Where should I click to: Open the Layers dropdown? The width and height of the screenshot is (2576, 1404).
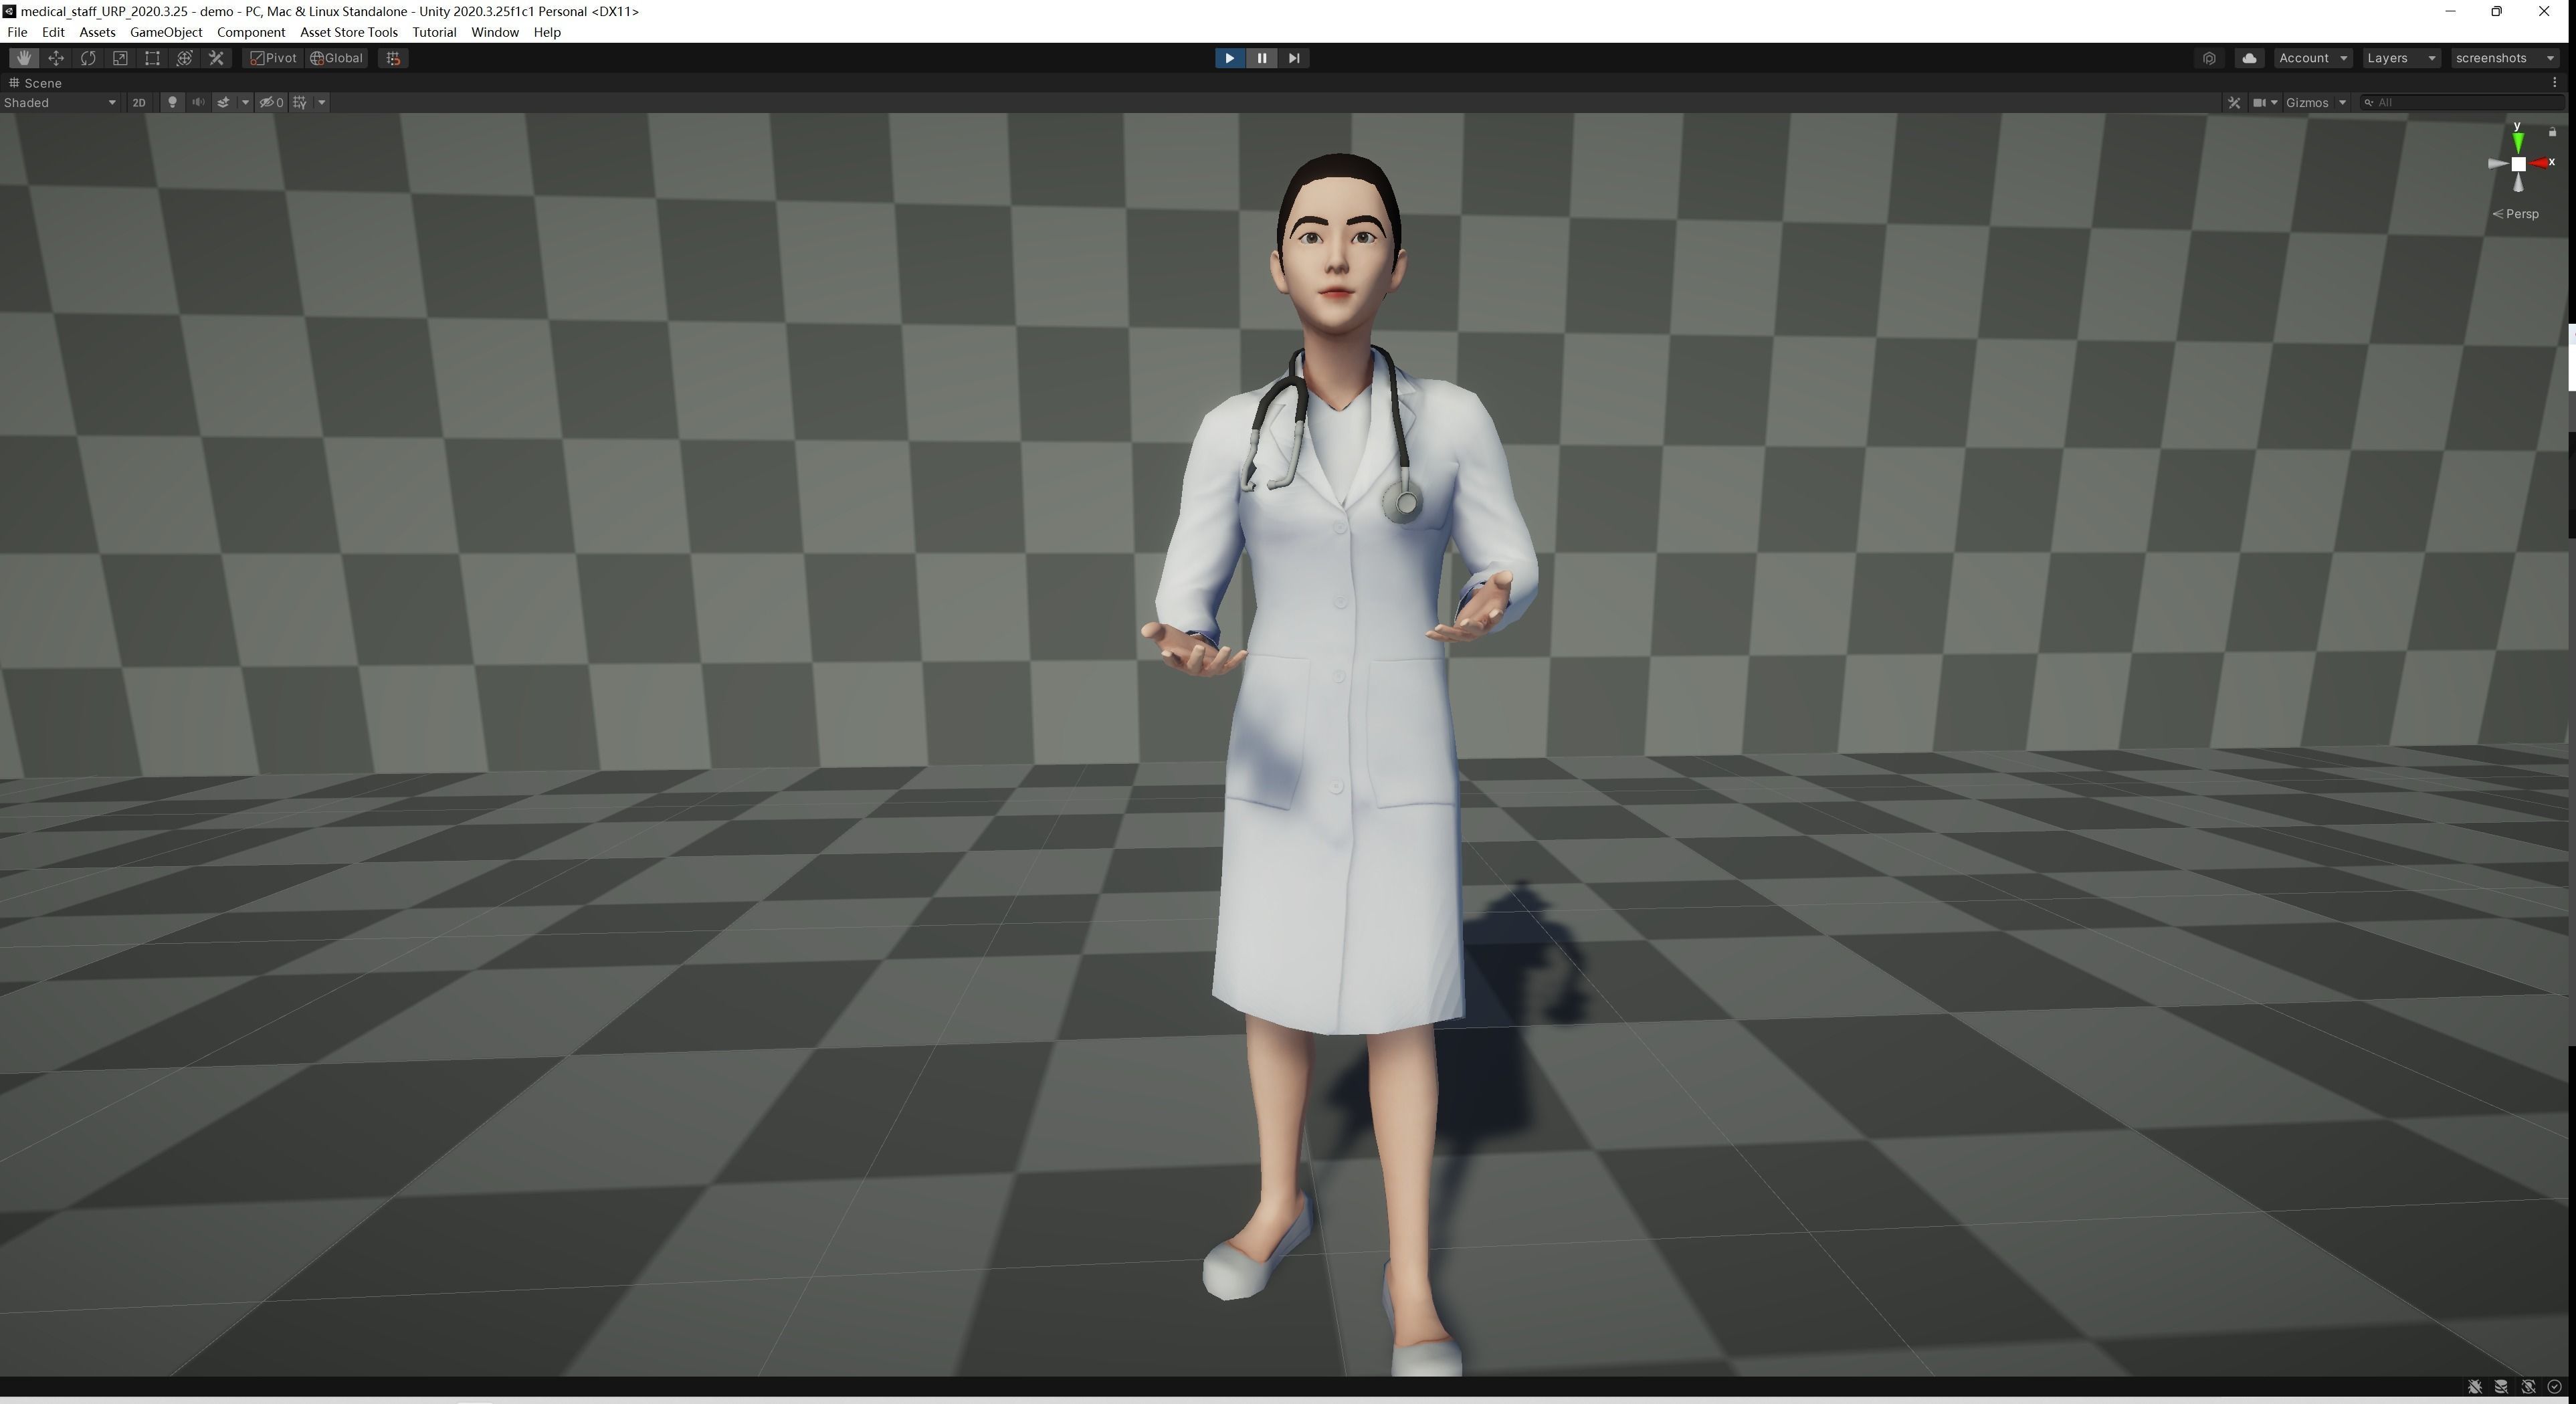(2401, 58)
